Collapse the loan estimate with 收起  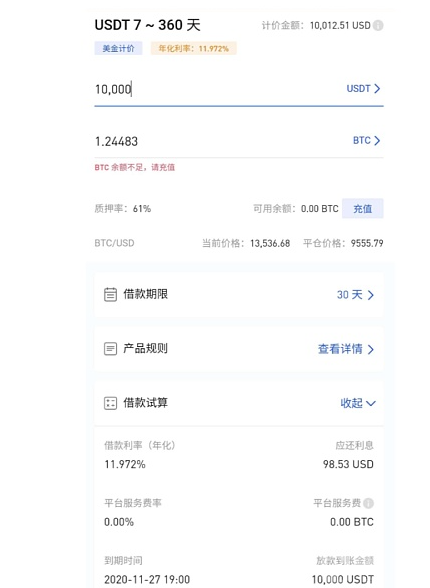pyautogui.click(x=358, y=403)
